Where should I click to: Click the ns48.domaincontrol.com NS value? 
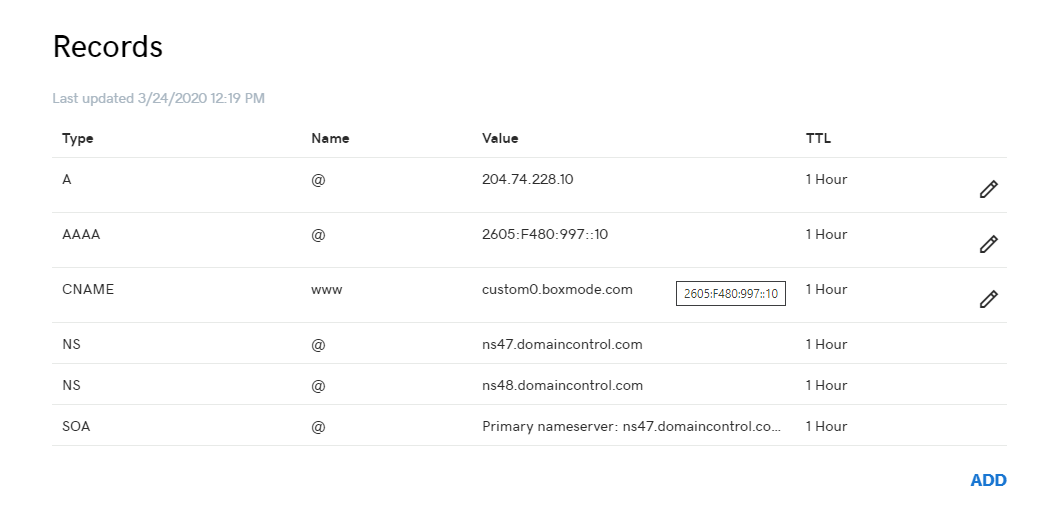[562, 385]
